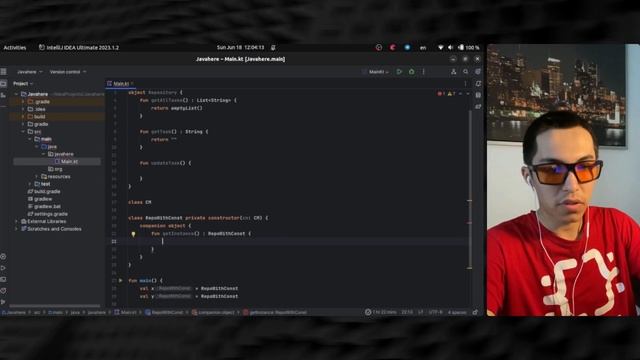Open the Run tool window icon
The image size is (640, 360).
(3, 268)
